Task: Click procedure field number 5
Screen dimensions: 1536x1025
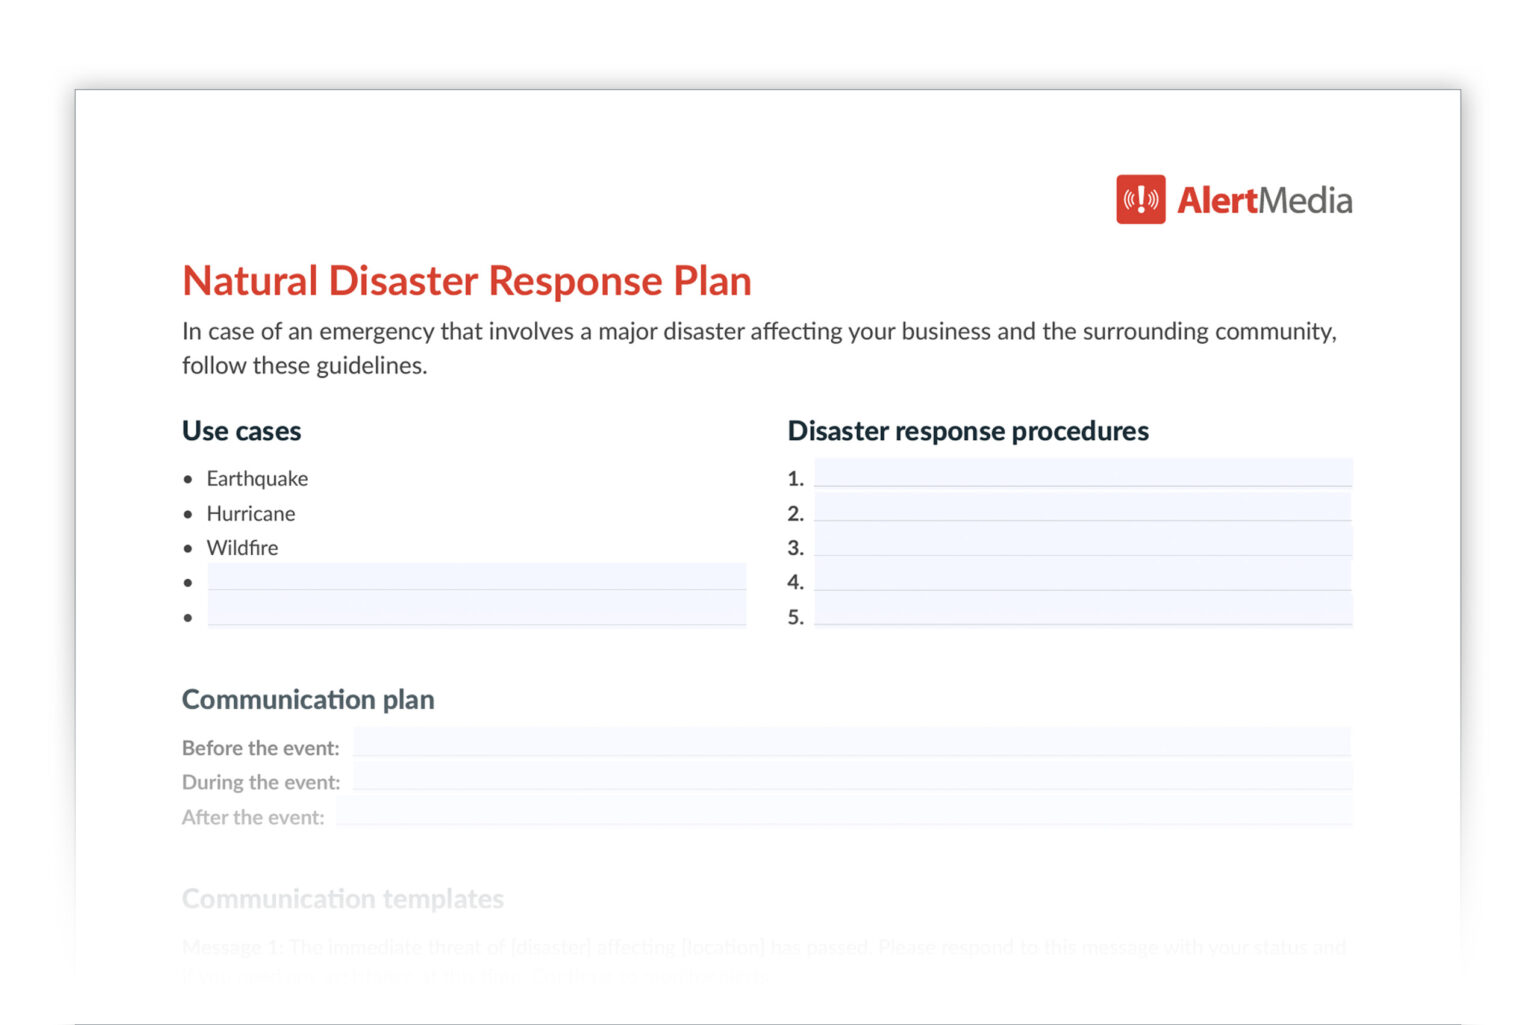Action: click(1083, 611)
